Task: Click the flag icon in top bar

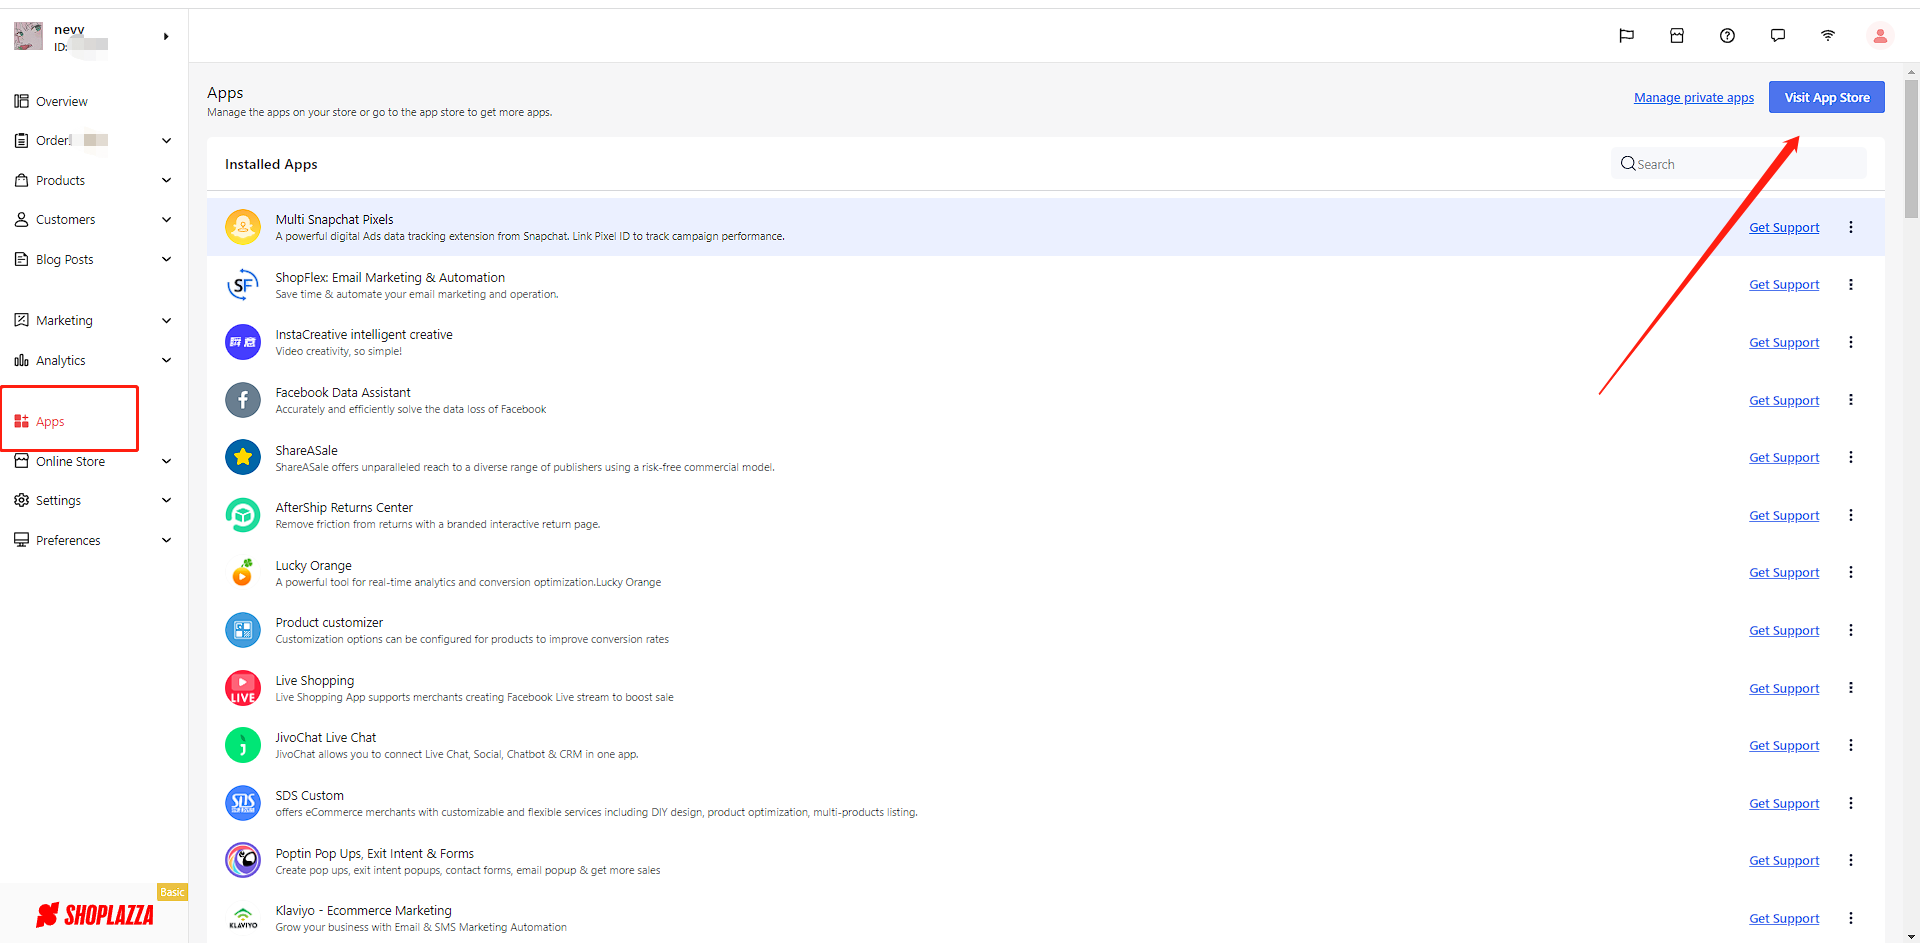Action: (x=1626, y=36)
